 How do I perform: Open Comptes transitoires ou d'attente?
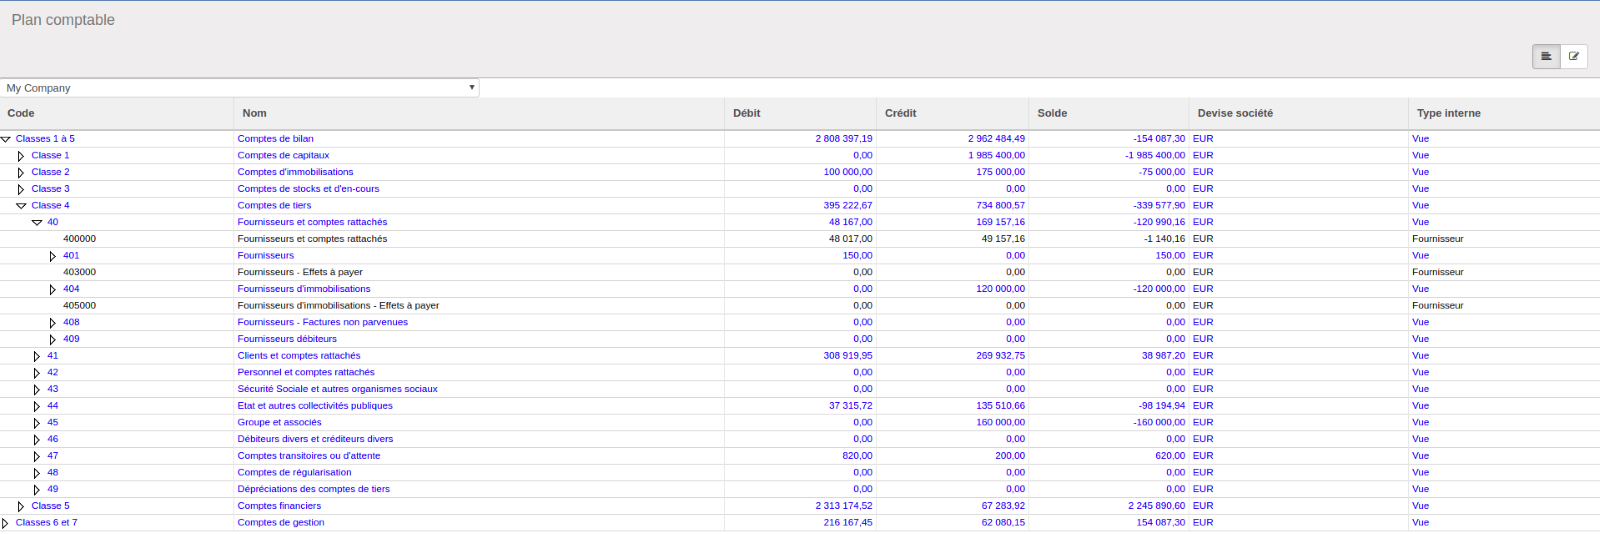pos(309,455)
